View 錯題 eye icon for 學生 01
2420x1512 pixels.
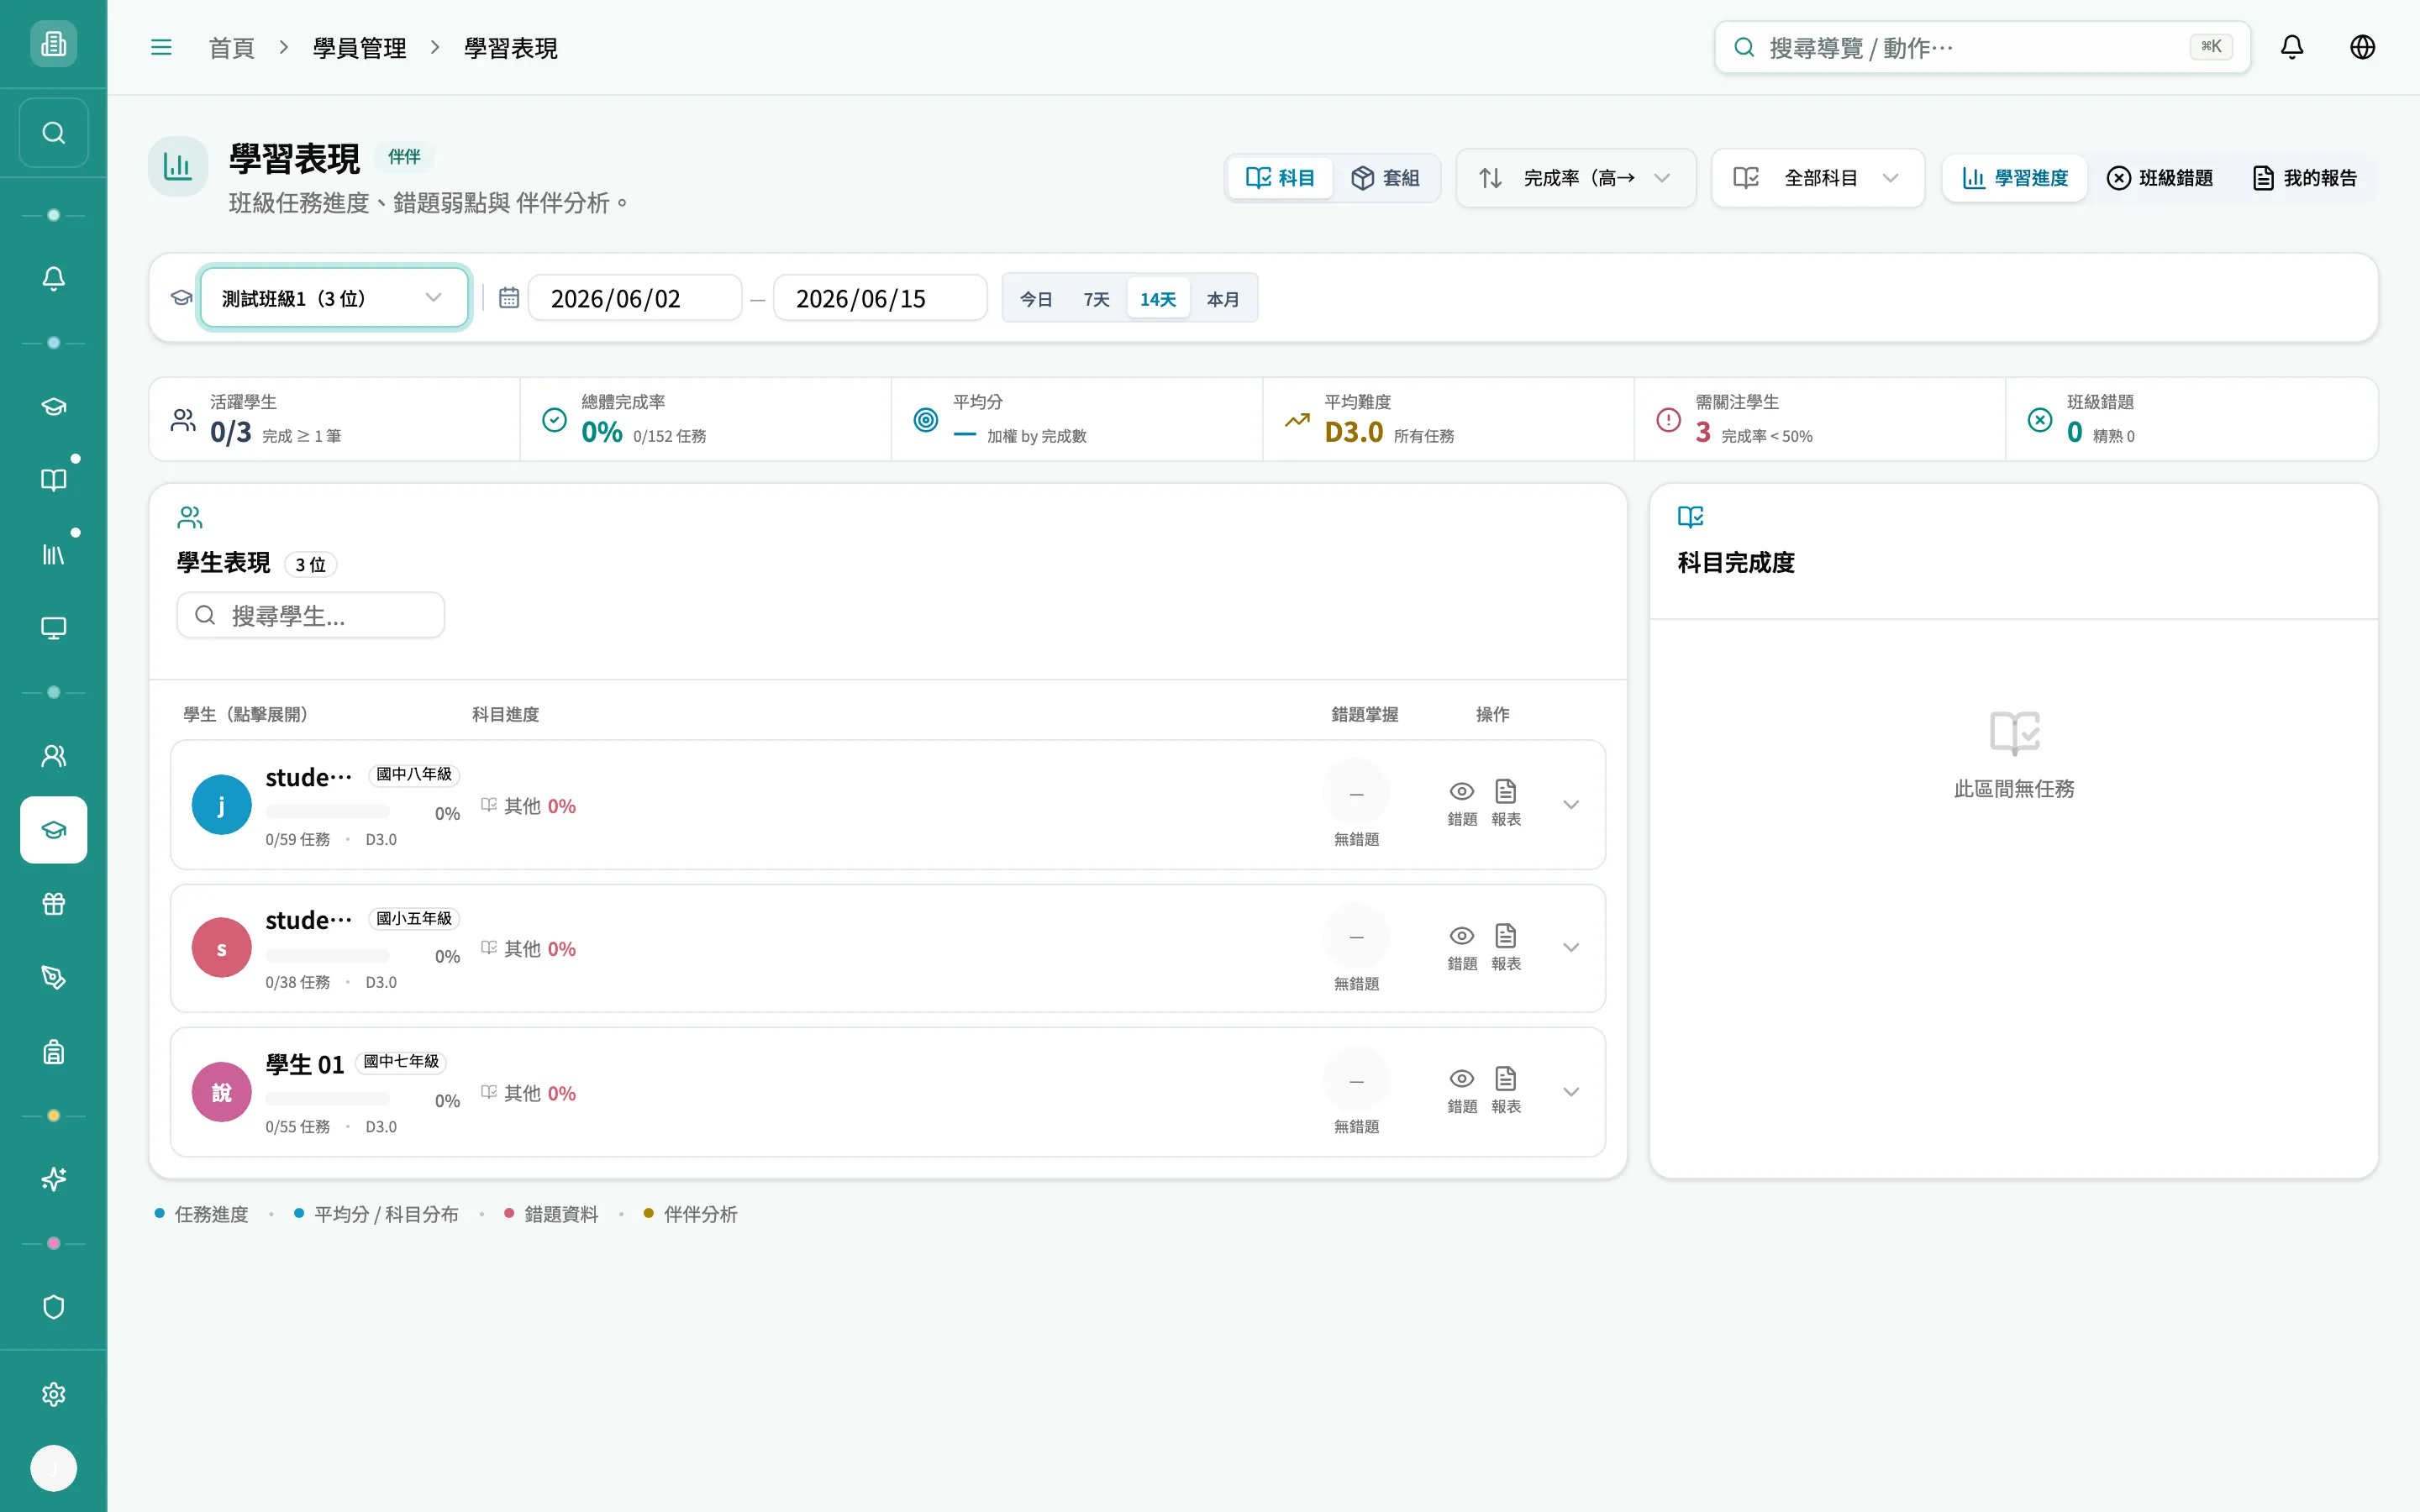[1462, 1089]
